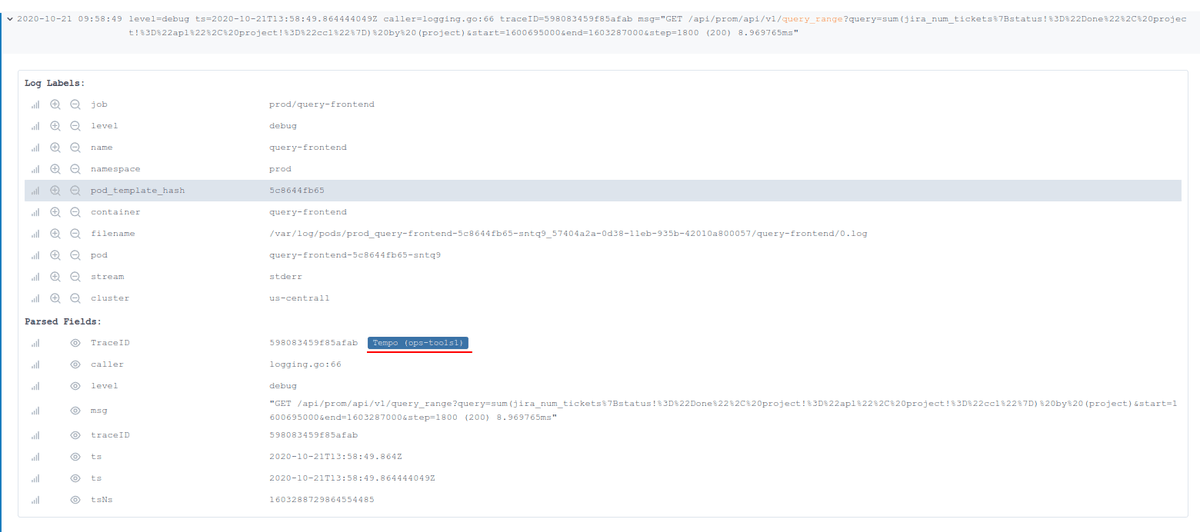Image resolution: width=1200 pixels, height=532 pixels.
Task: Filter for name label value
Action: tap(55, 147)
